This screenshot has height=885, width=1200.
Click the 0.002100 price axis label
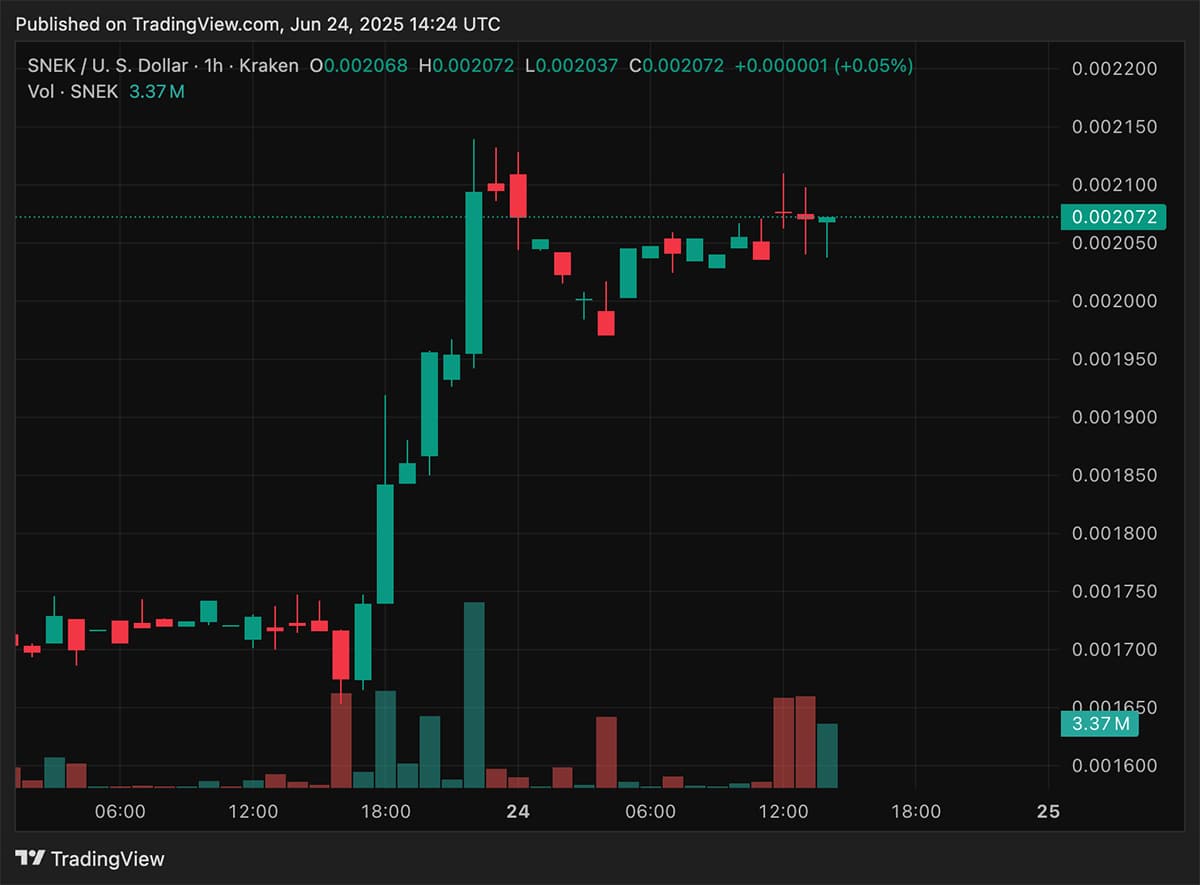pyautogui.click(x=1114, y=185)
